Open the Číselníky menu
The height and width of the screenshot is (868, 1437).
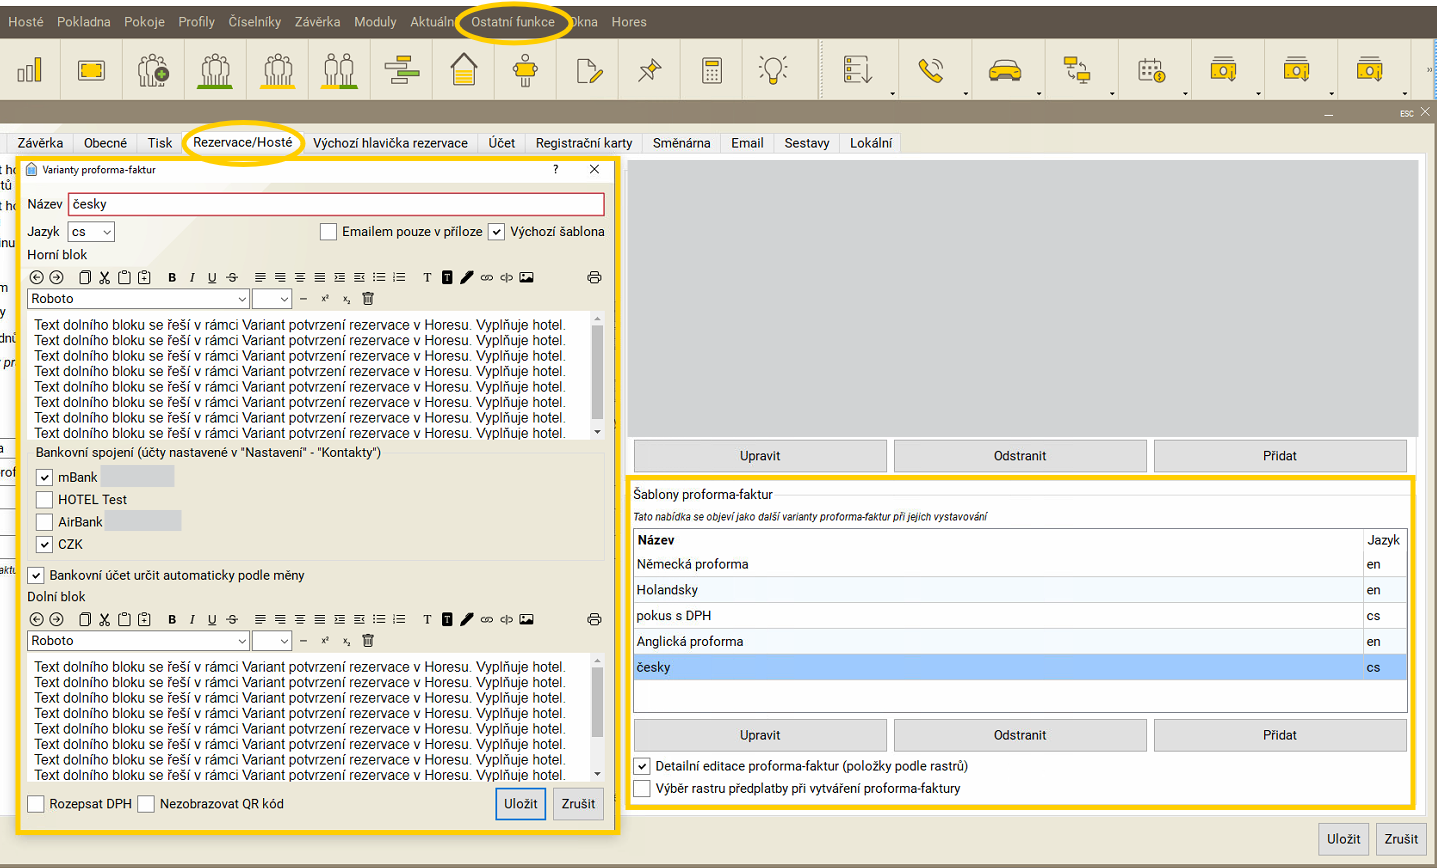tap(254, 22)
